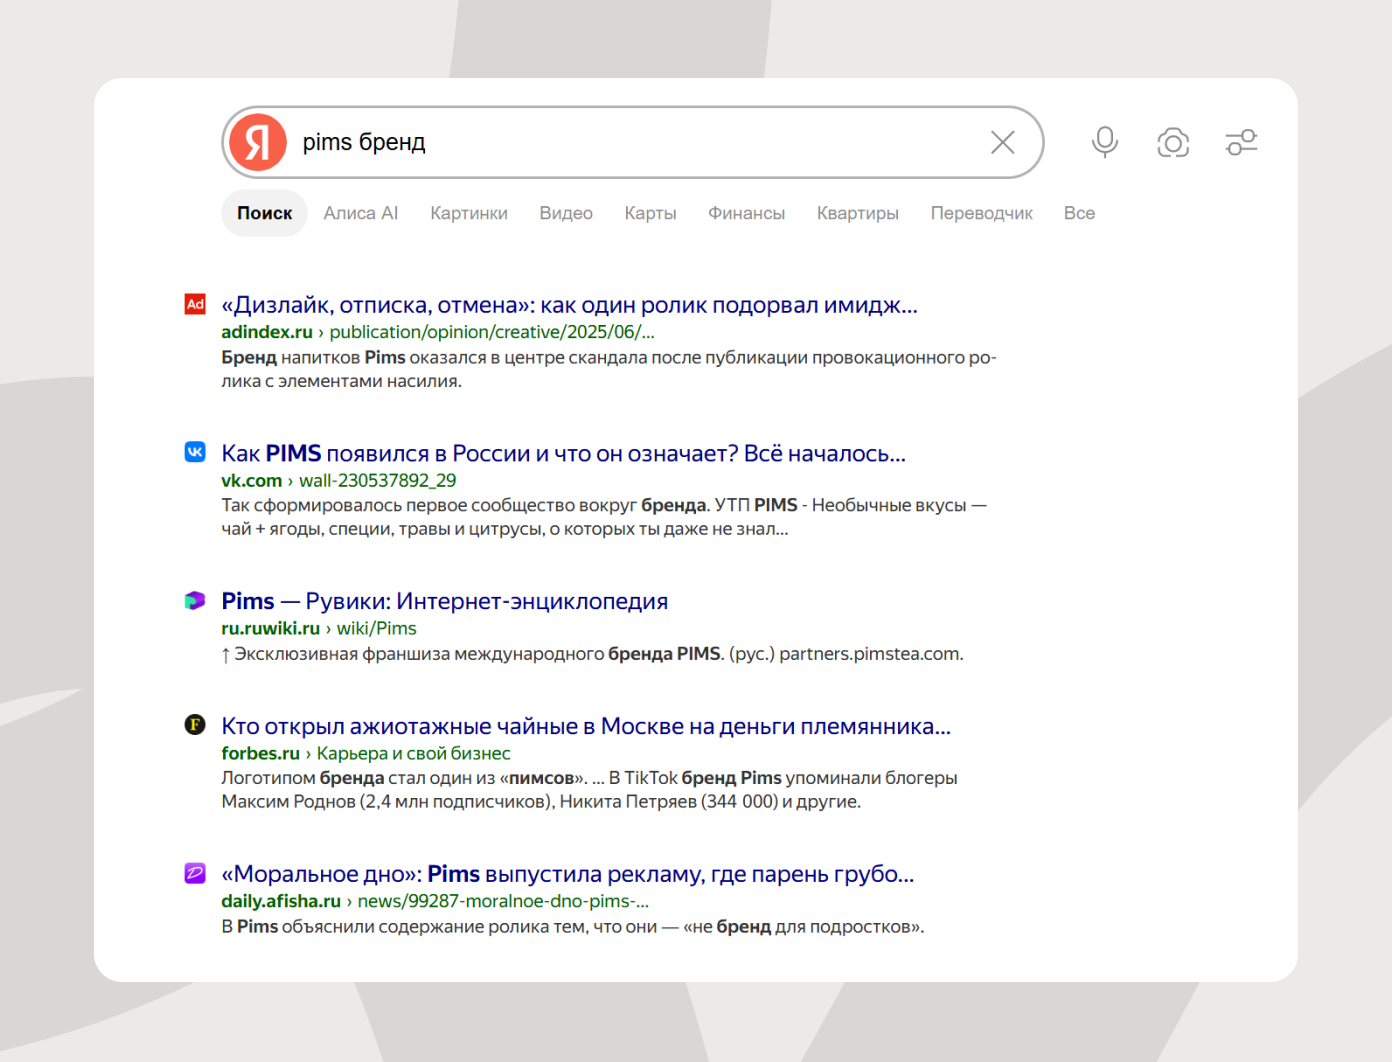Click snippet 'Логотипом бренда стал один из «пимсов»'
1392x1062 pixels.
point(589,790)
